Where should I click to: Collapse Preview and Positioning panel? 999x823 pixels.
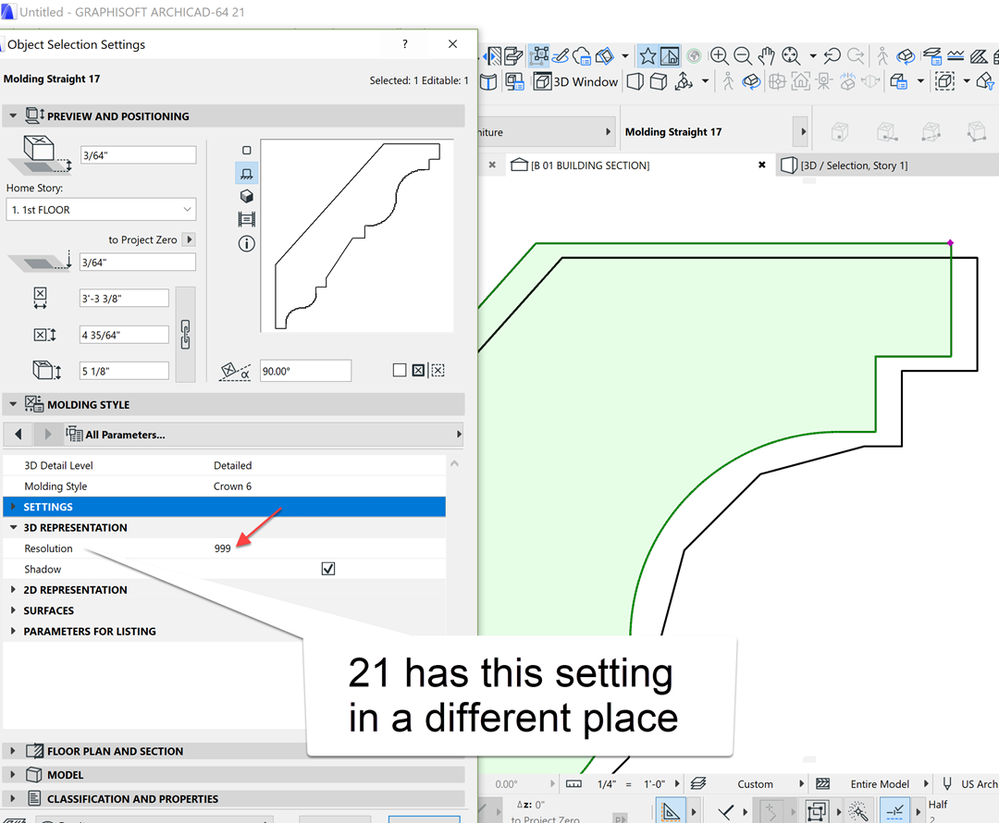coord(13,116)
